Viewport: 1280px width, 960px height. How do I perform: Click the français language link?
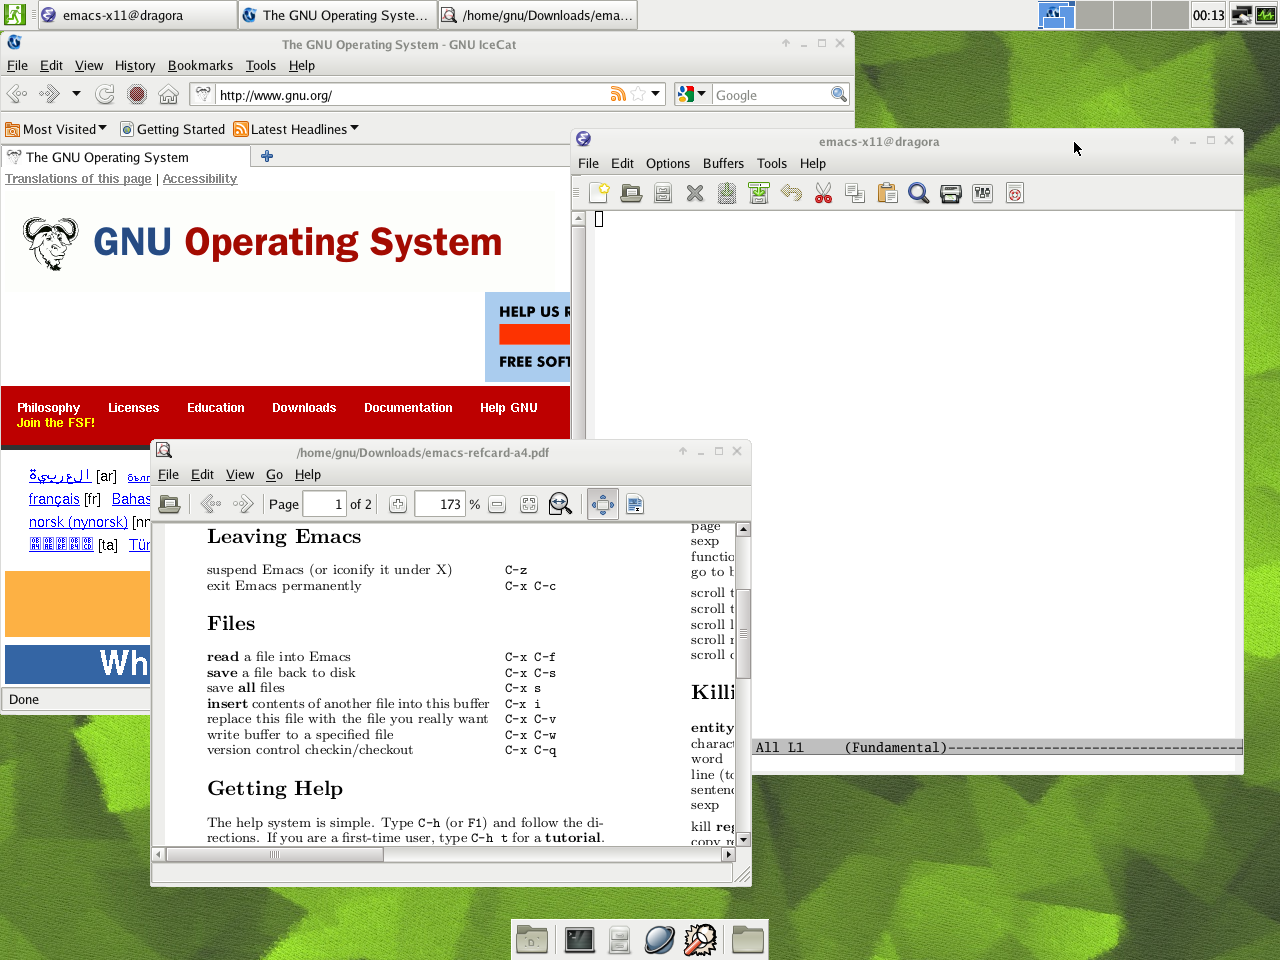click(54, 499)
